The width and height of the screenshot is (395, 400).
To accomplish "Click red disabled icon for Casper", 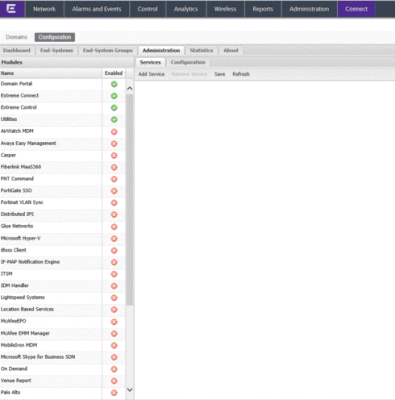I will (x=114, y=155).
